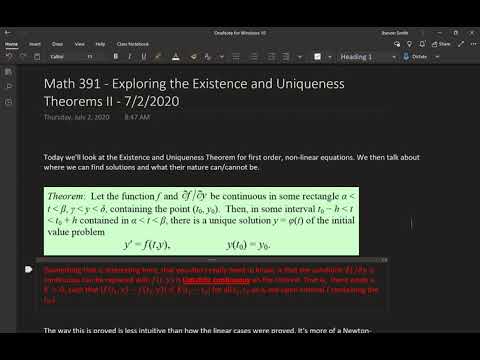
Task: Open the more options ellipsis menu
Action: [473, 44]
